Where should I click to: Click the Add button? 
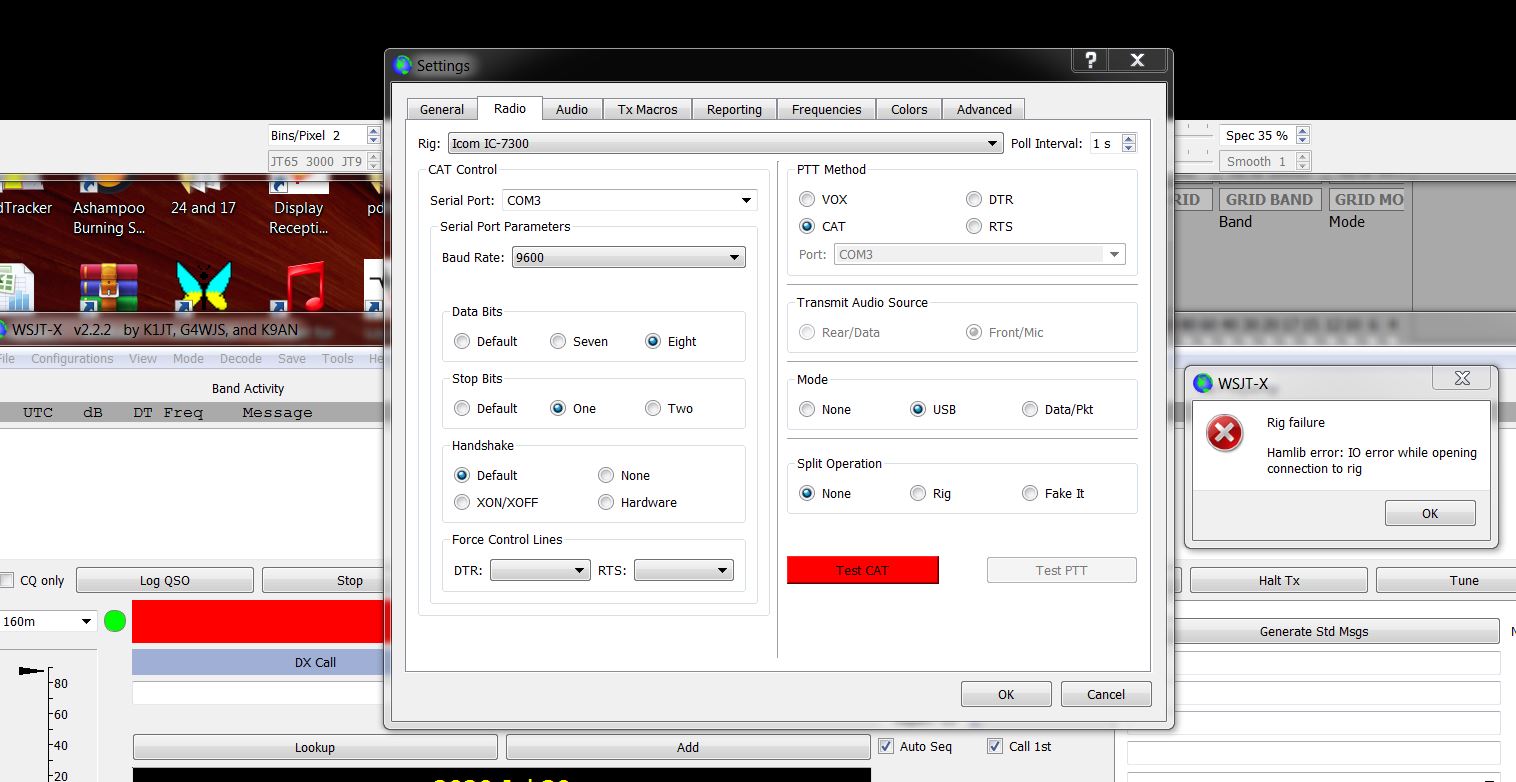[688, 747]
